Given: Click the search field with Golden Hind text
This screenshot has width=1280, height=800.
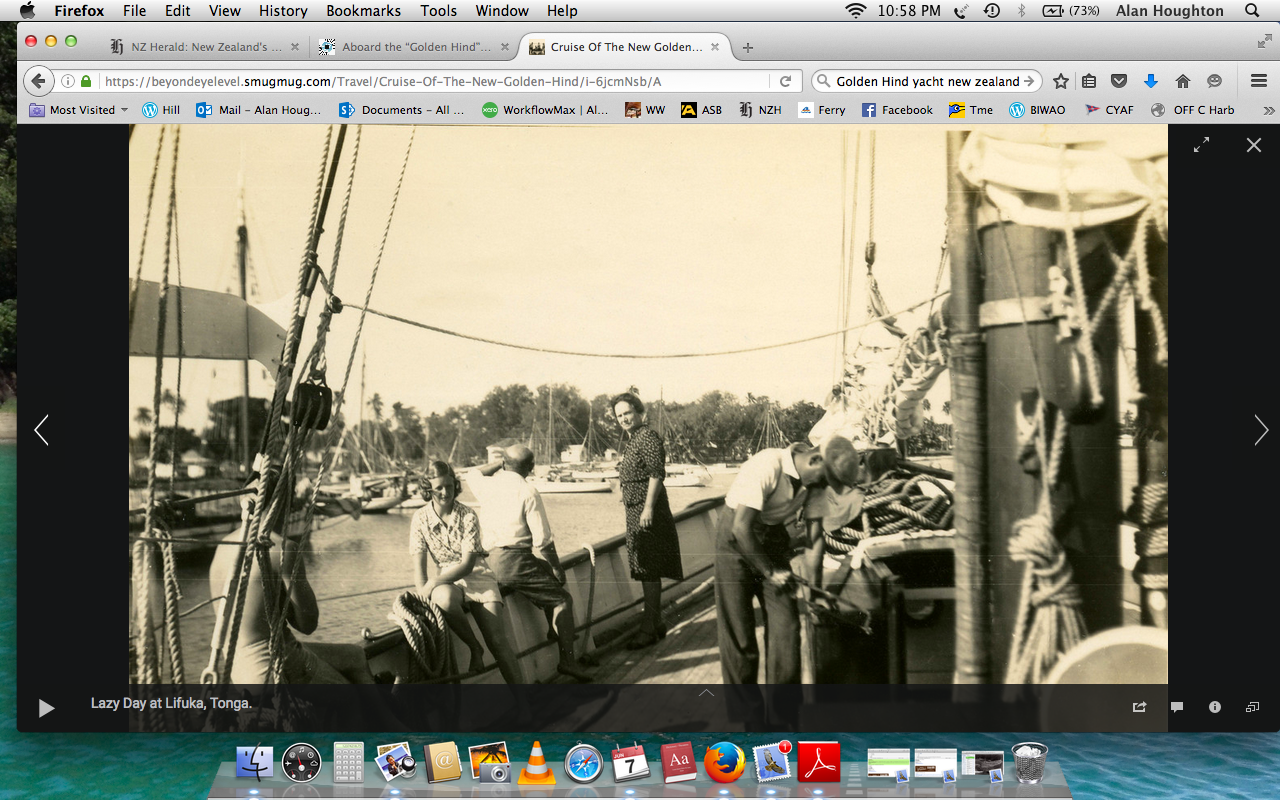Looking at the screenshot, I should [x=920, y=81].
